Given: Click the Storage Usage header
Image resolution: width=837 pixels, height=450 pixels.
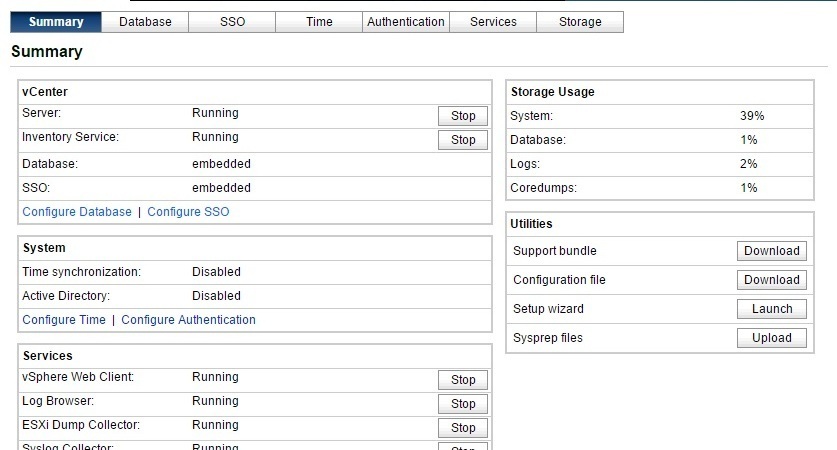Looking at the screenshot, I should tap(552, 92).
